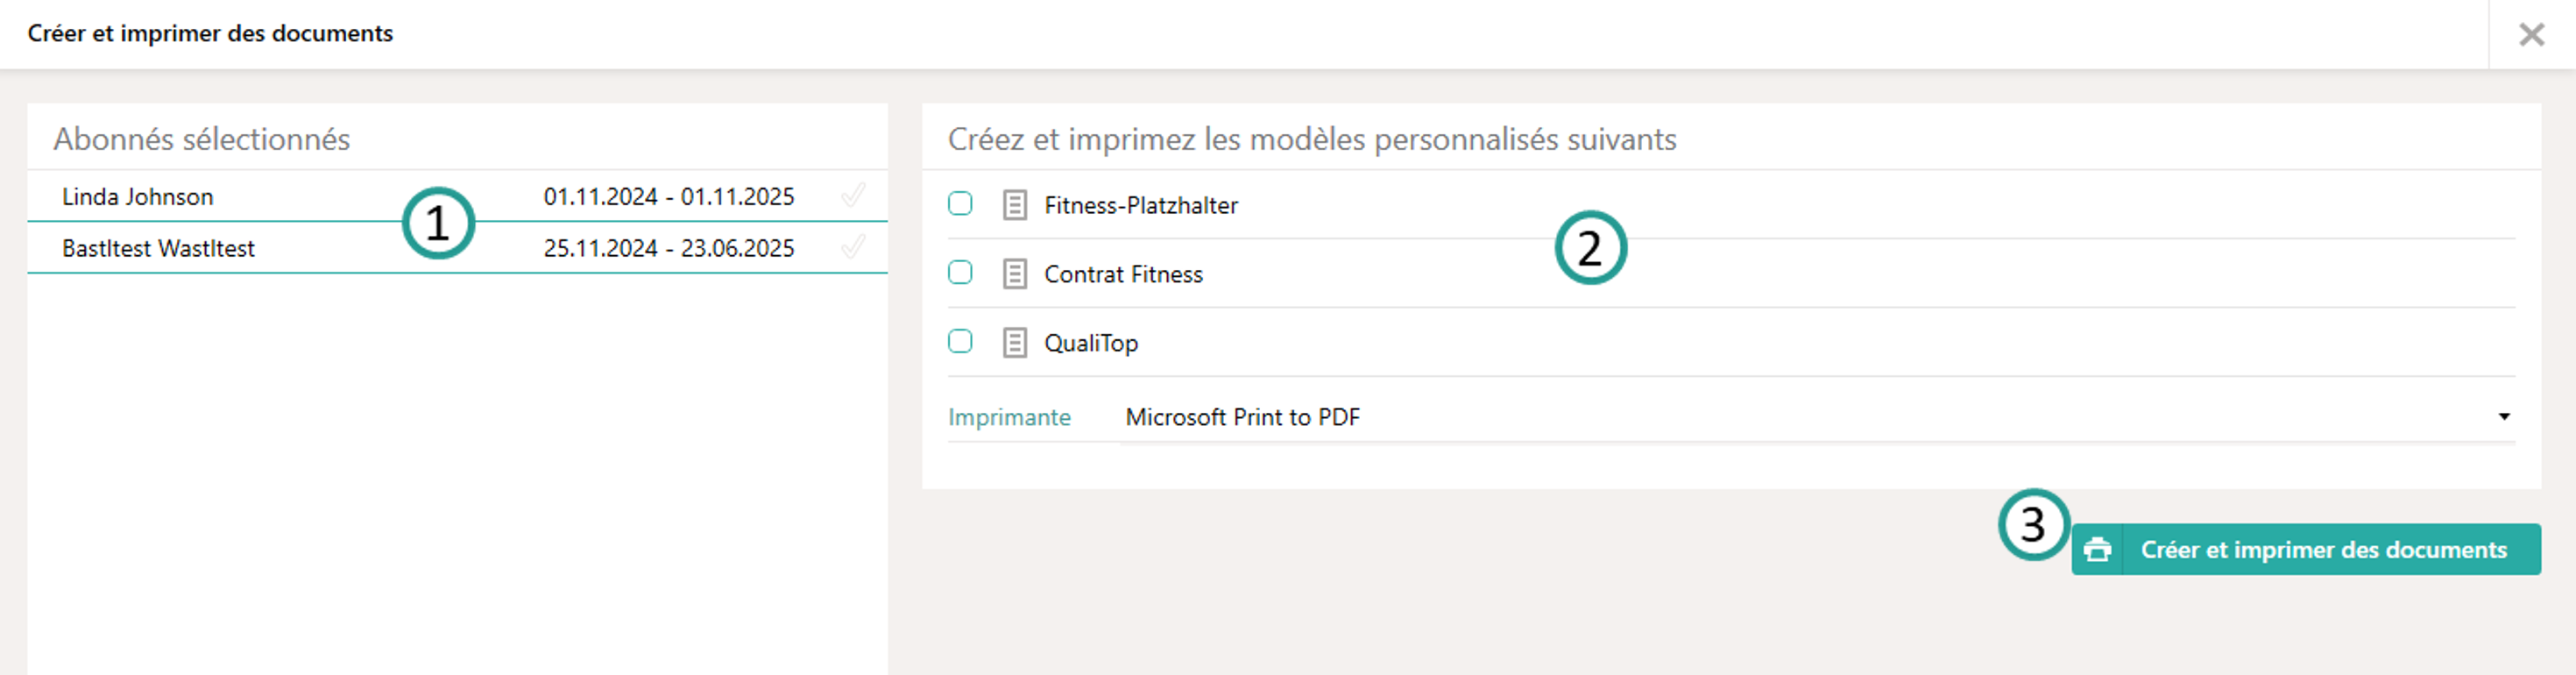Select Microsoft Print to PDF from the printer field

[x=1242, y=417]
